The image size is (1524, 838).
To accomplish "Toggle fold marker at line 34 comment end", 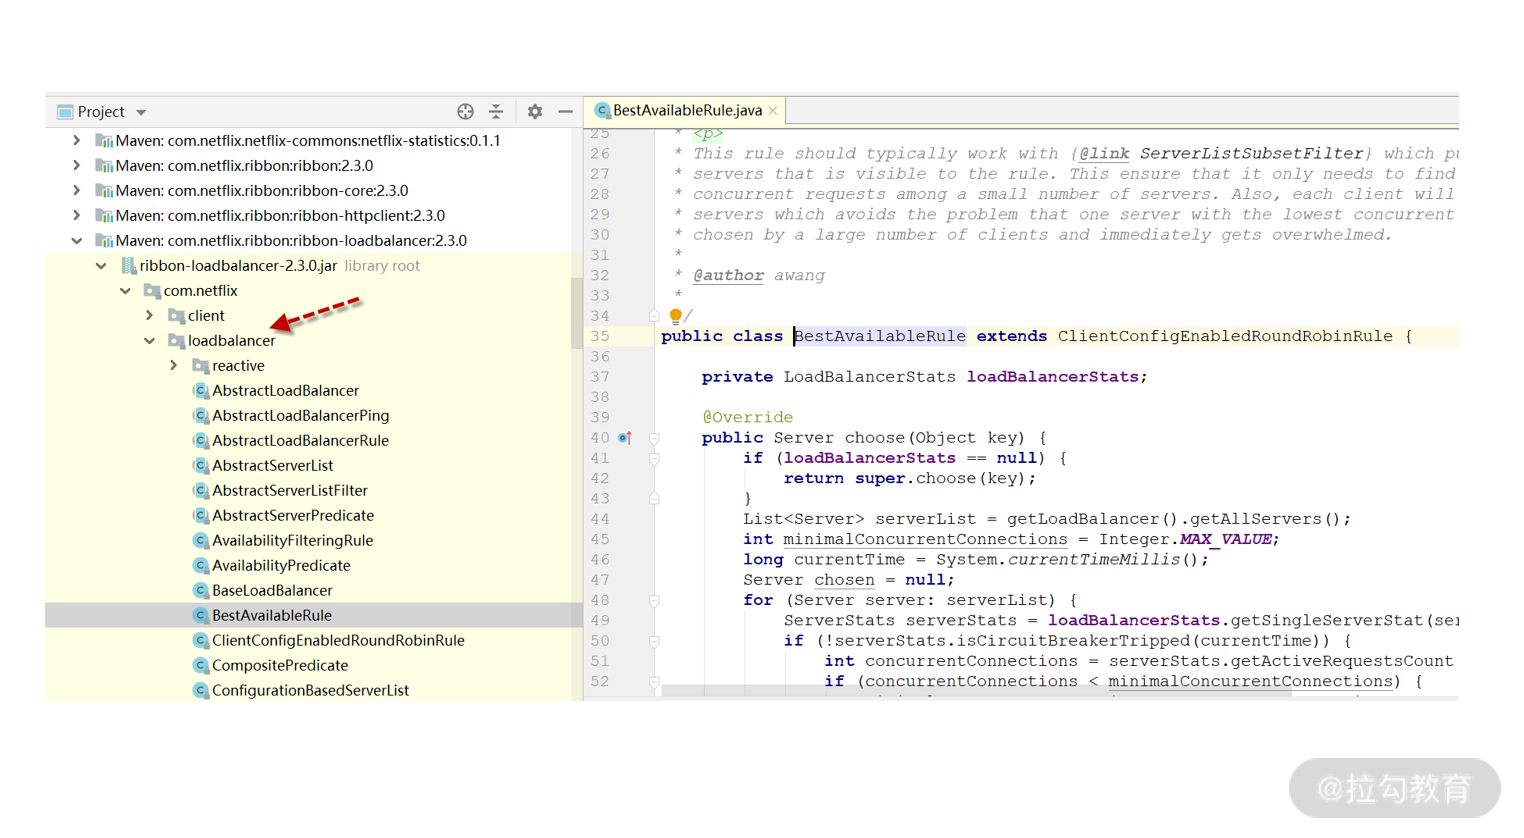I will (654, 316).
